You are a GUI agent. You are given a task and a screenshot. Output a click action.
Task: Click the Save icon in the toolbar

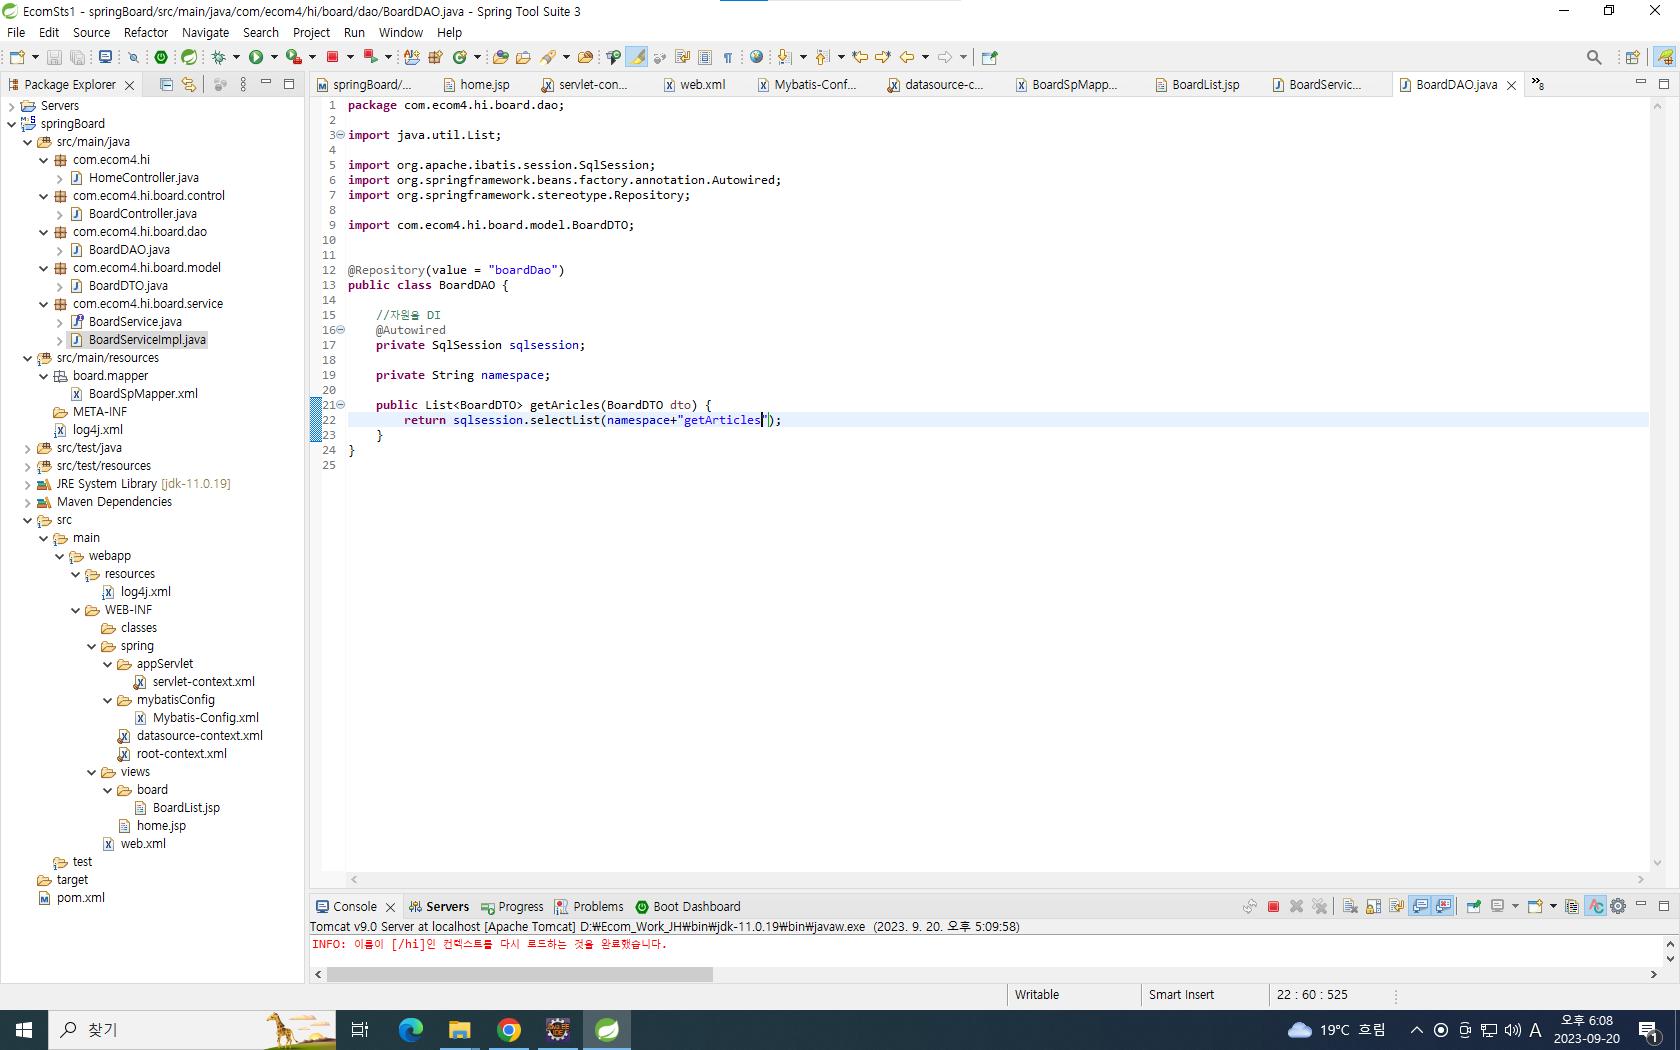[x=54, y=57]
